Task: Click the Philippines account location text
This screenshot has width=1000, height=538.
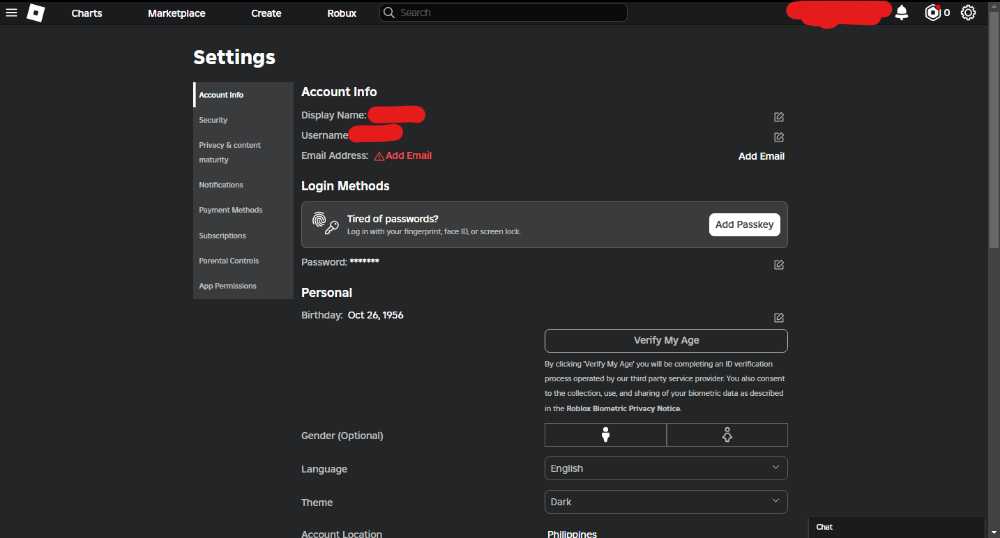Action: point(571,534)
